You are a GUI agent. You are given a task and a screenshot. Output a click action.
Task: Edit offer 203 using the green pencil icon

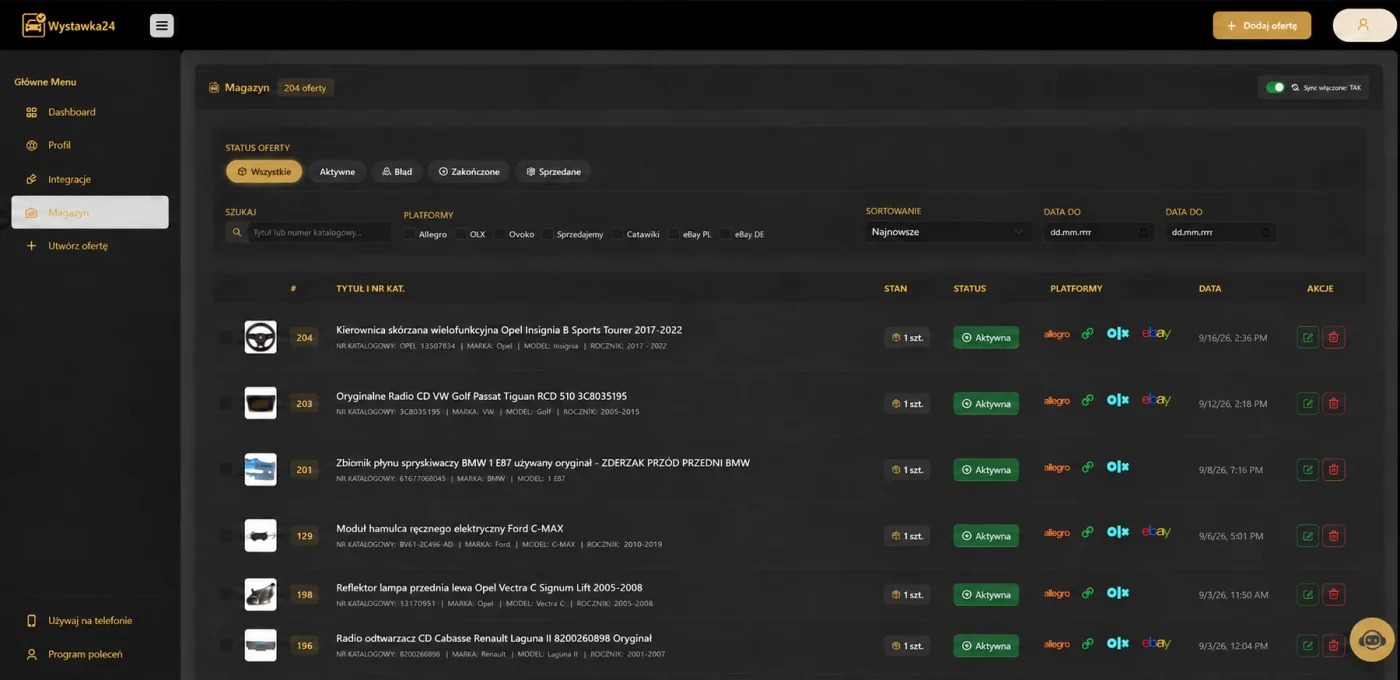click(1307, 404)
